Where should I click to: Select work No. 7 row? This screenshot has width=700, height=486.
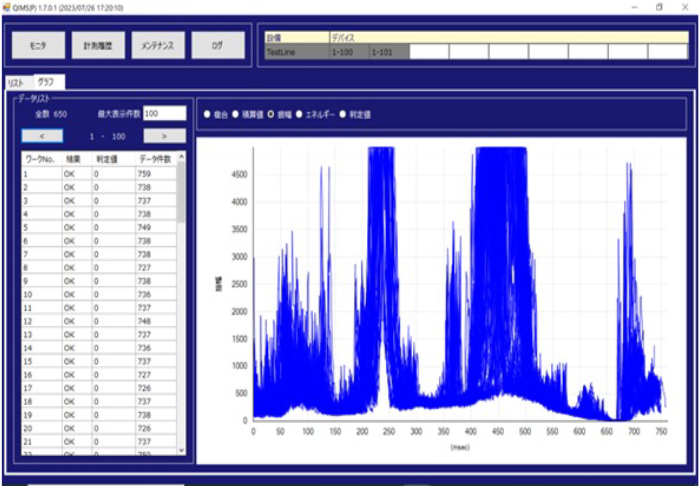point(100,254)
